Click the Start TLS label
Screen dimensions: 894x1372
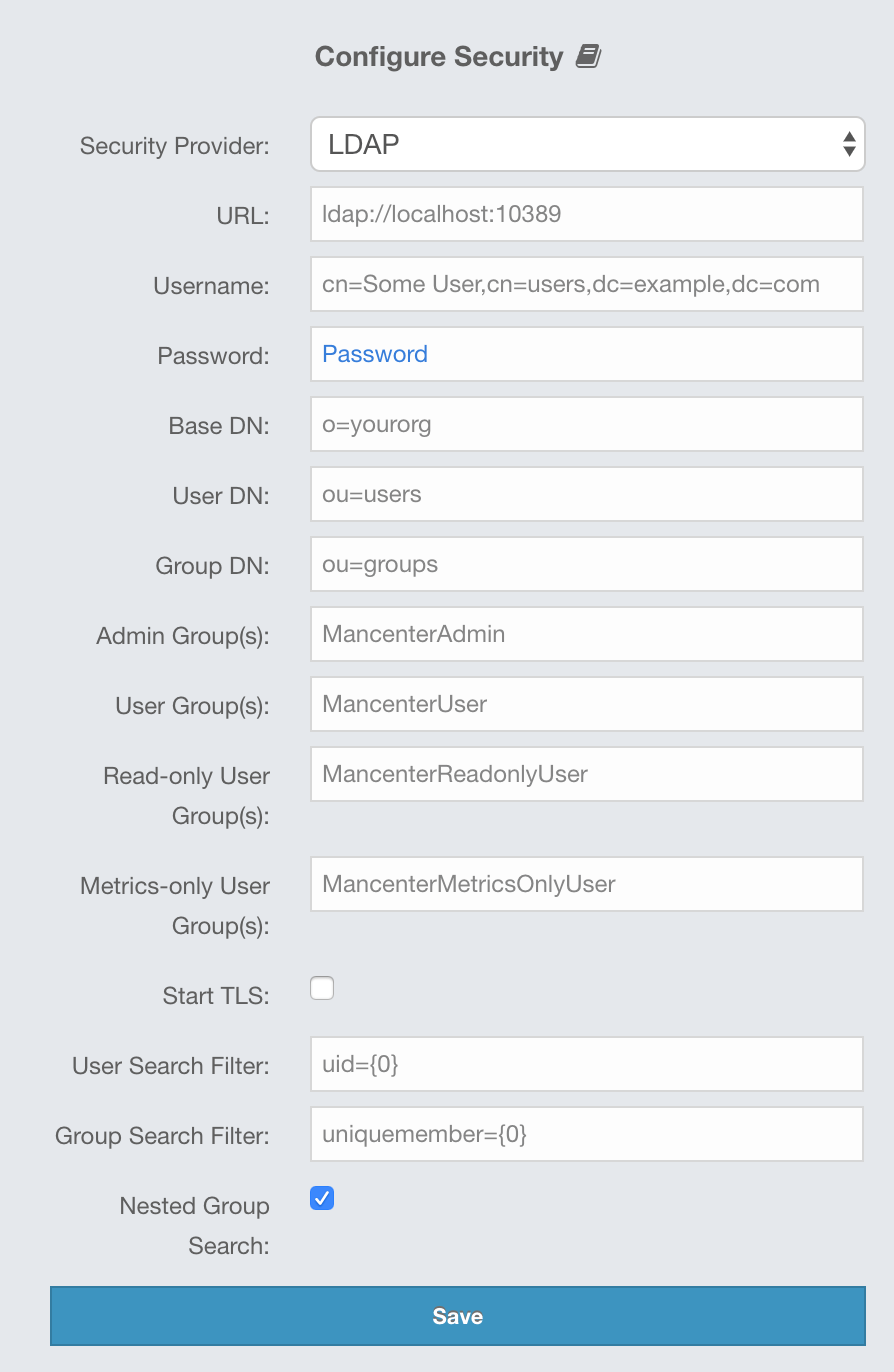pyautogui.click(x=216, y=996)
